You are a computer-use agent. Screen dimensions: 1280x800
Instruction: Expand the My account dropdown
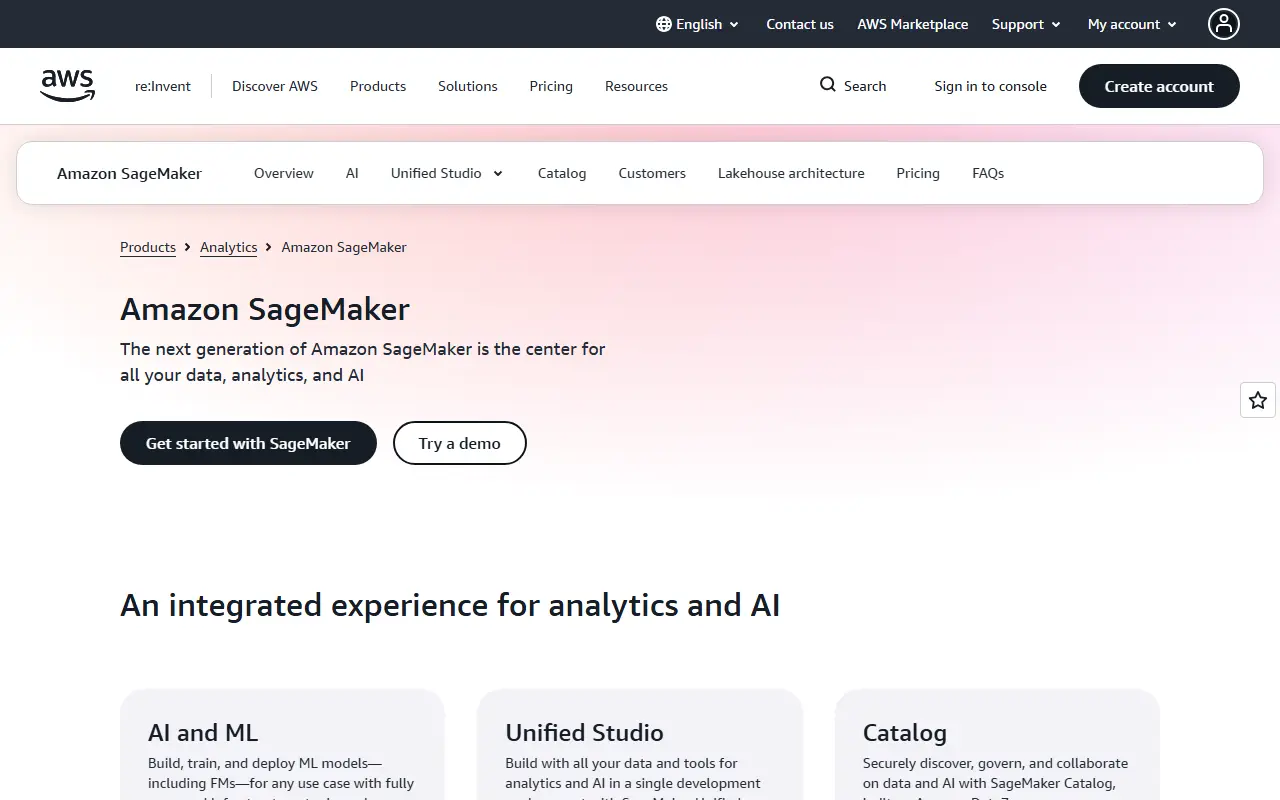[x=1133, y=24]
